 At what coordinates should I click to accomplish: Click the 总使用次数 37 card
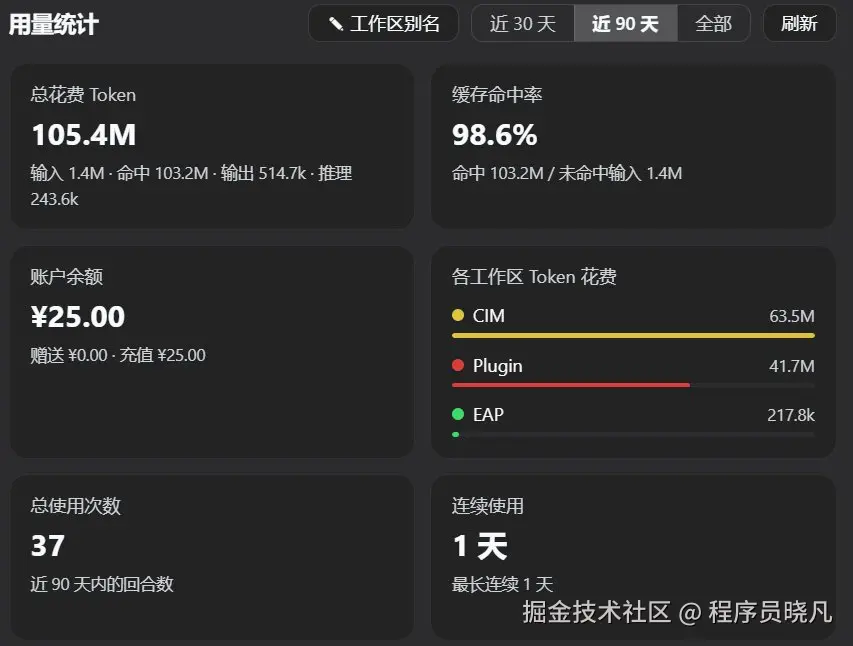[x=212, y=557]
